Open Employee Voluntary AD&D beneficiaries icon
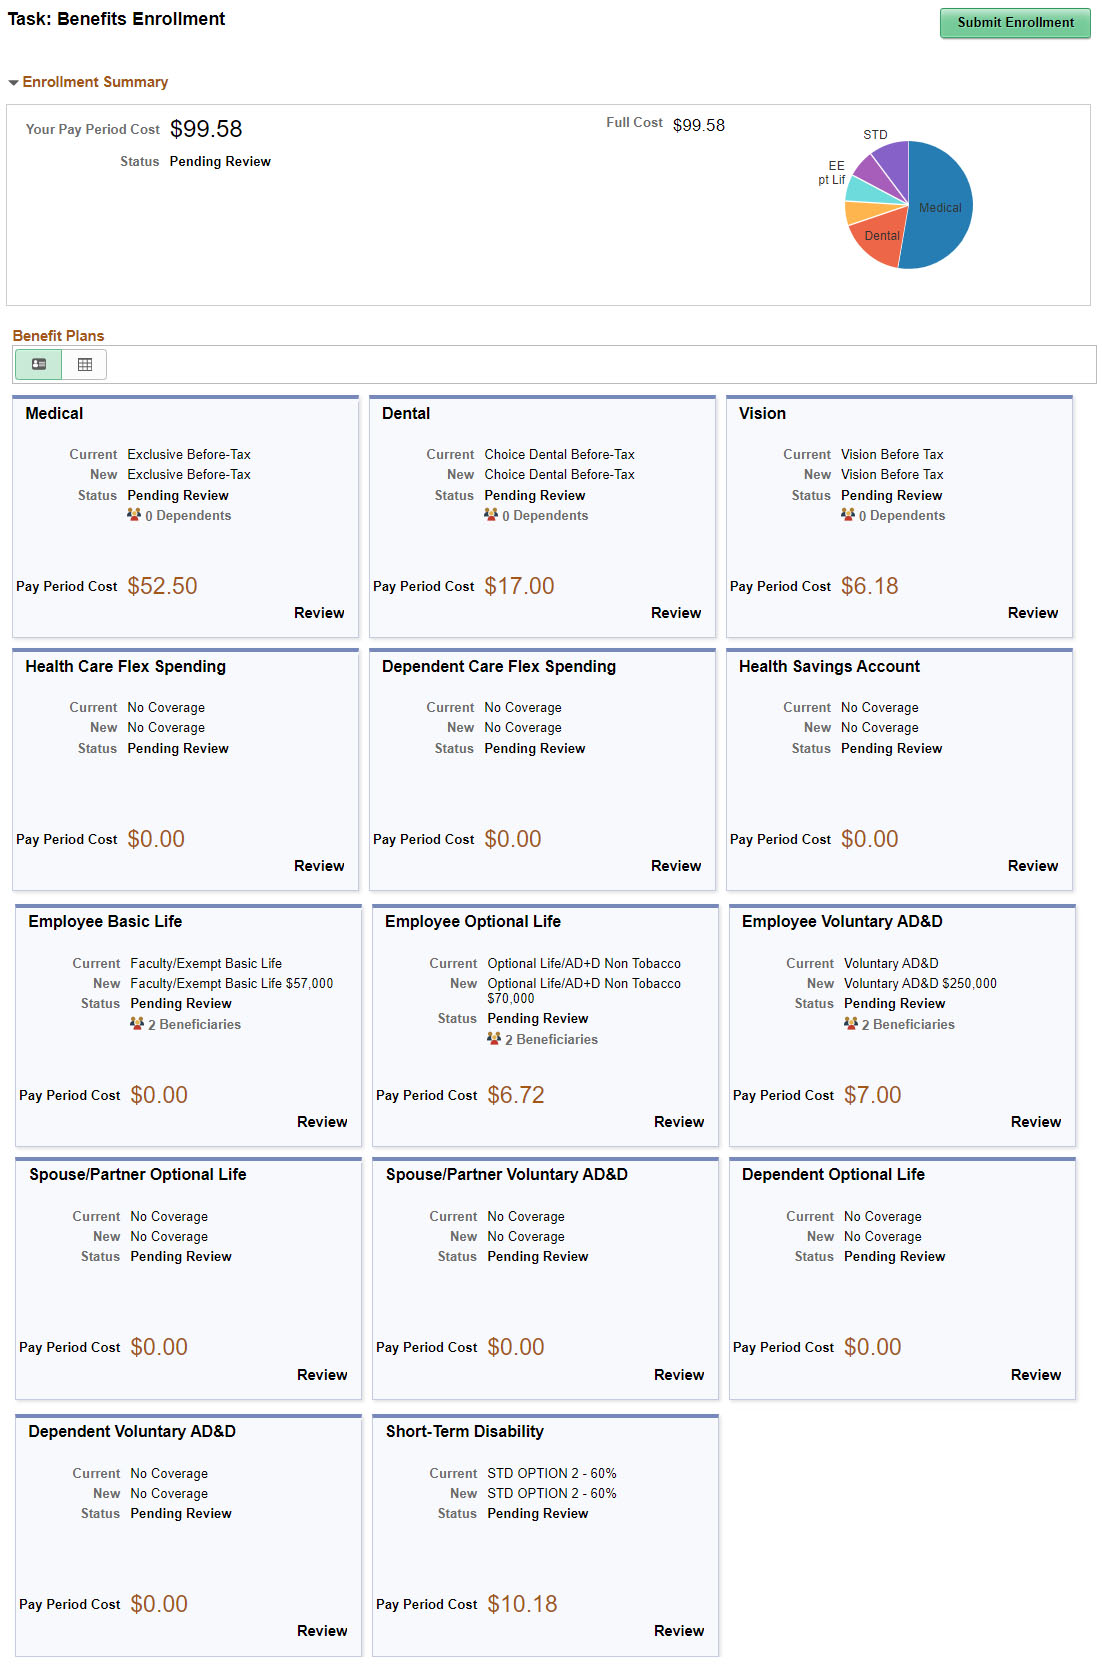Image resolution: width=1102 pixels, height=1678 pixels. [851, 1024]
